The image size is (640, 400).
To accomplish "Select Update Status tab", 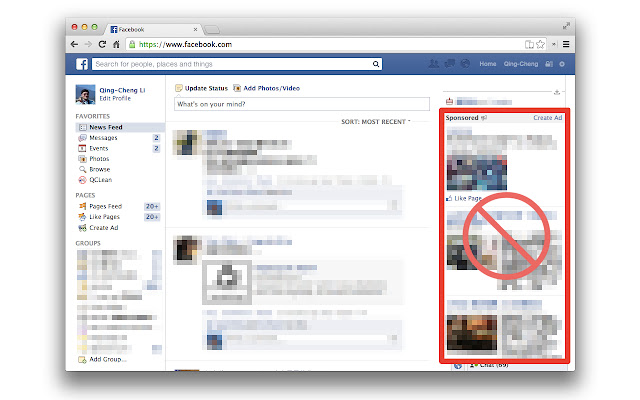I will tap(202, 88).
